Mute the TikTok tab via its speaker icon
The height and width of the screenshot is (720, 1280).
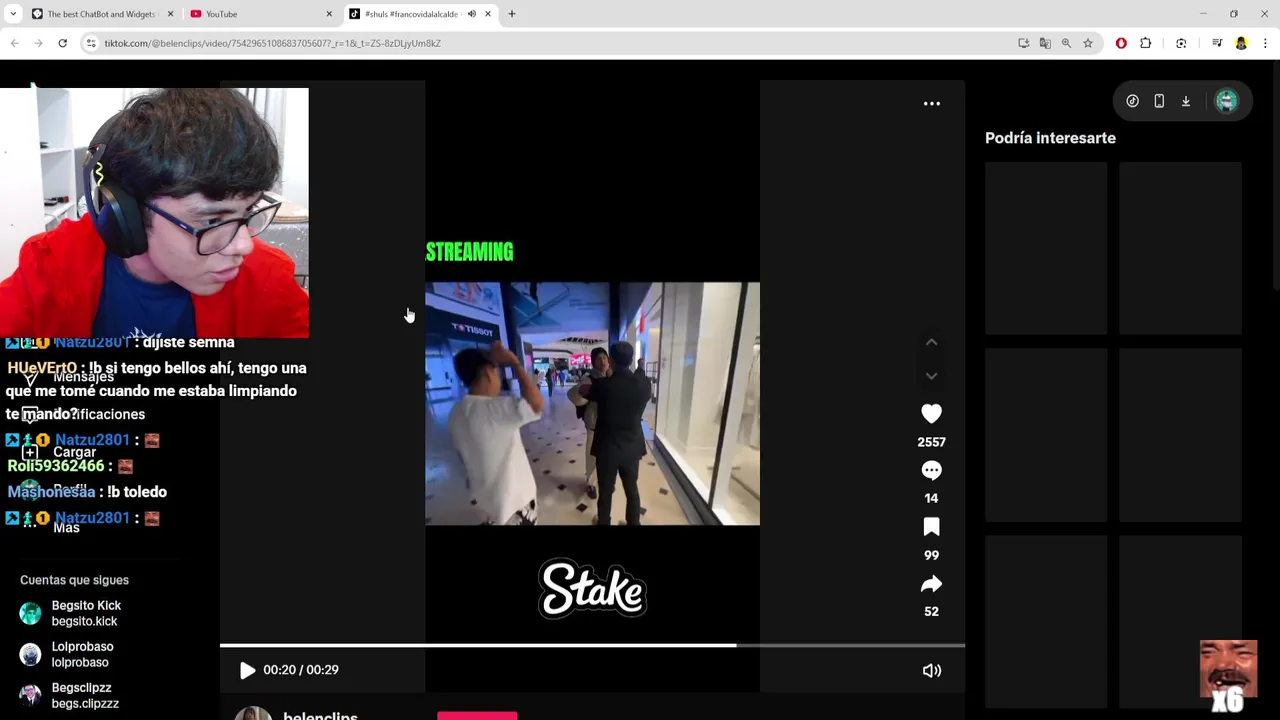[471, 14]
